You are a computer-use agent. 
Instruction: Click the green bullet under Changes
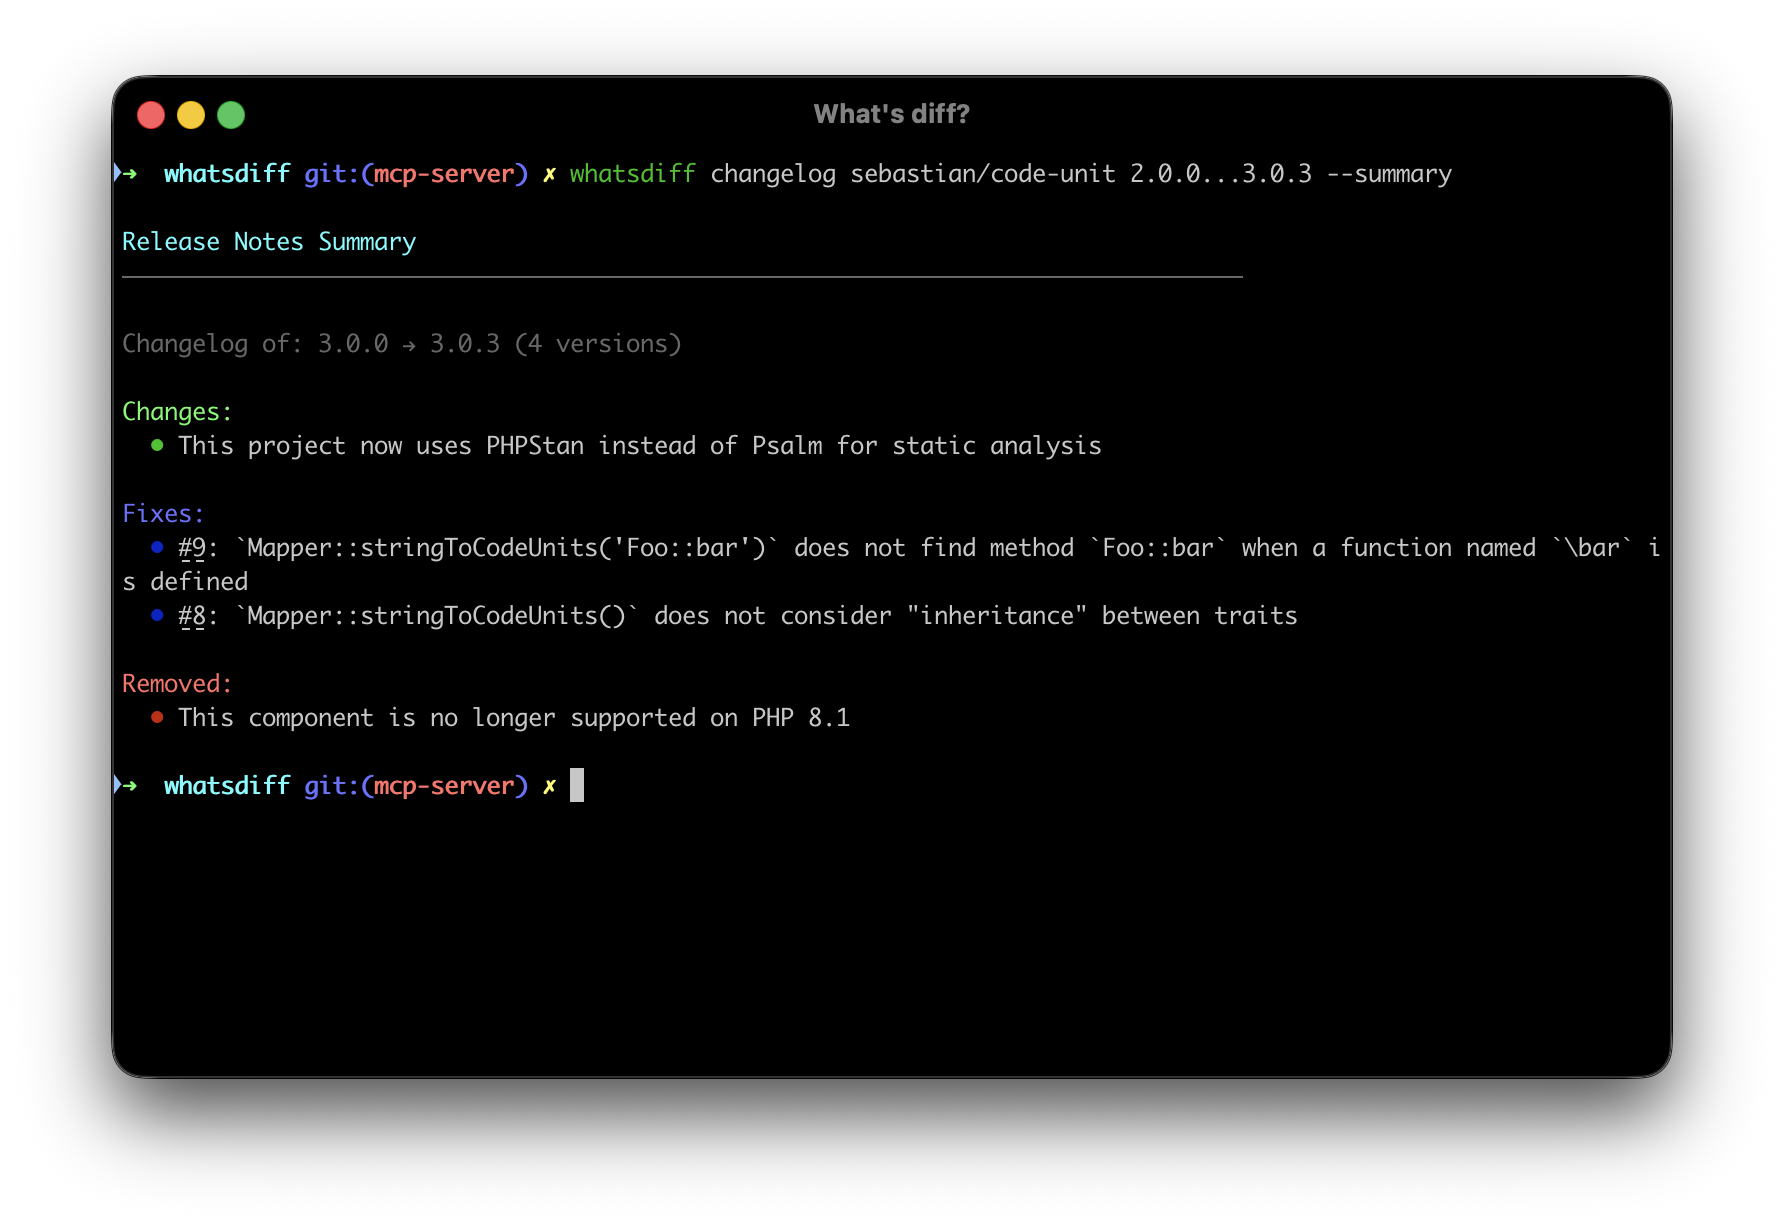(x=157, y=446)
